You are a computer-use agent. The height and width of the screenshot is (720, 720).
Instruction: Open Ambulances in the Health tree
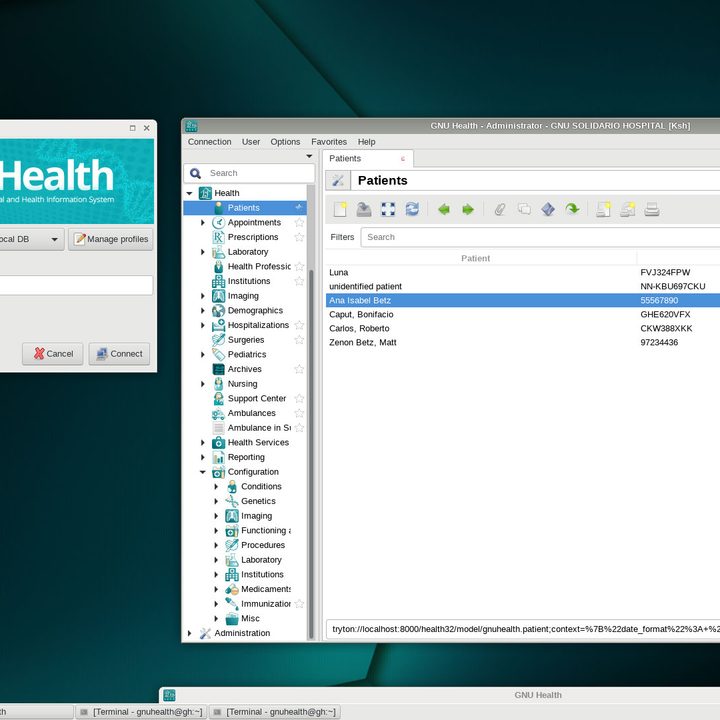(x=251, y=413)
